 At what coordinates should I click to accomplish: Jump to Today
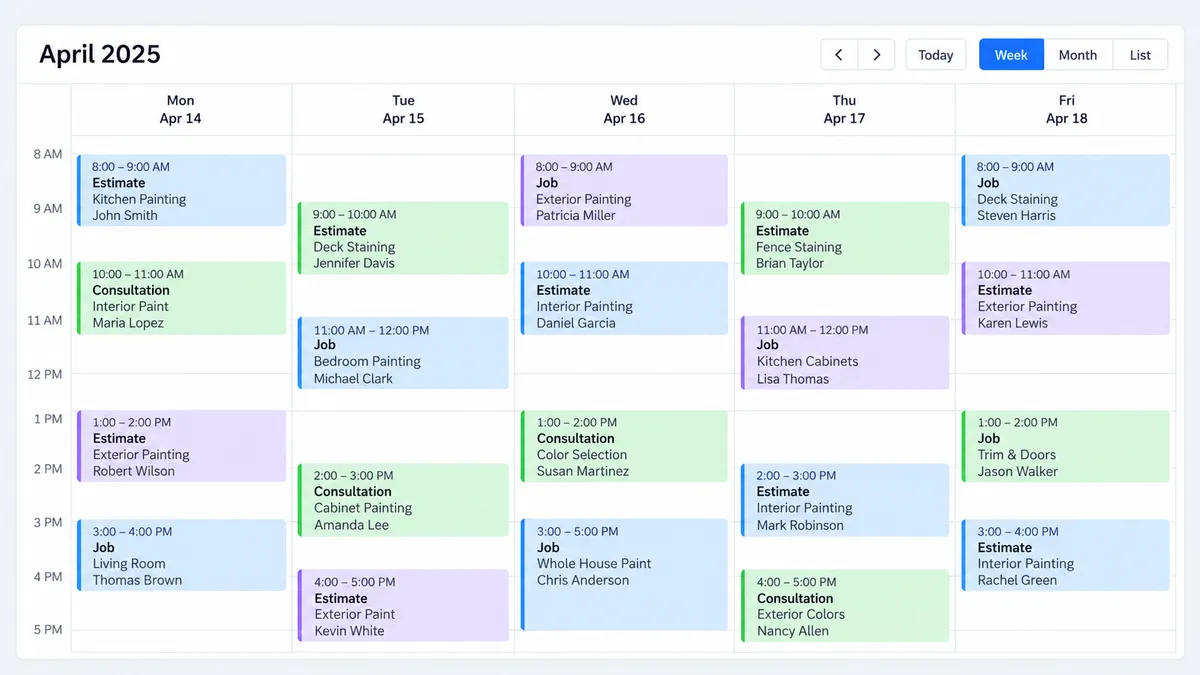click(936, 55)
